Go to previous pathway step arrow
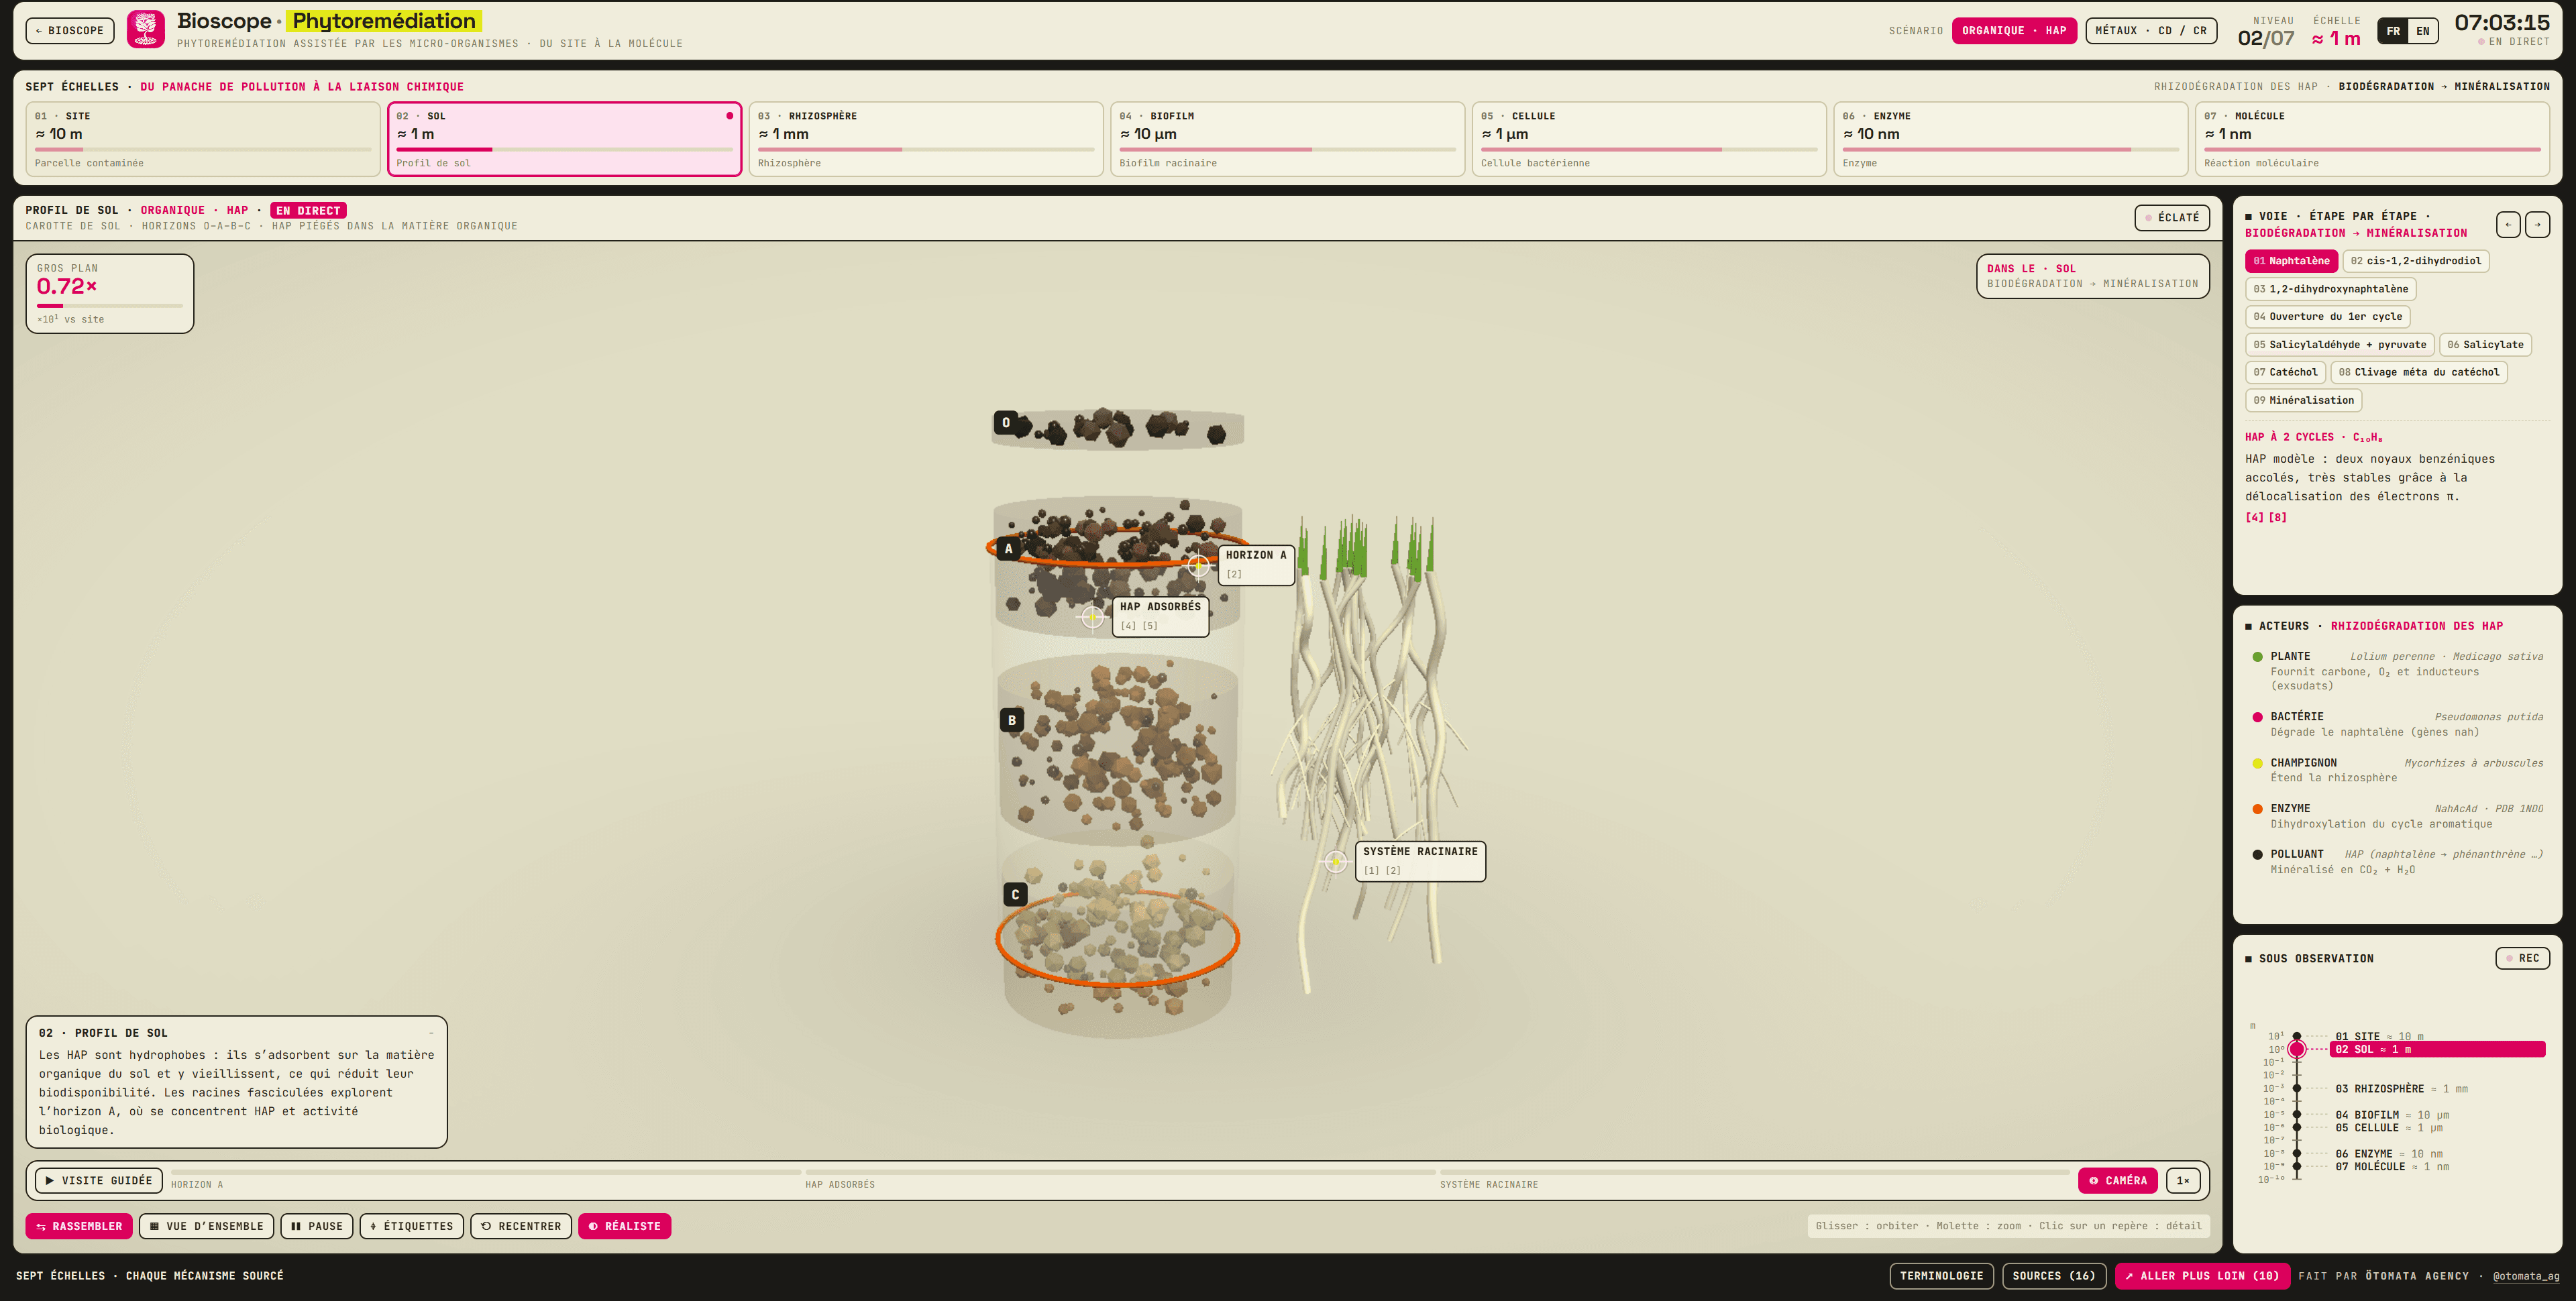 click(x=2508, y=224)
